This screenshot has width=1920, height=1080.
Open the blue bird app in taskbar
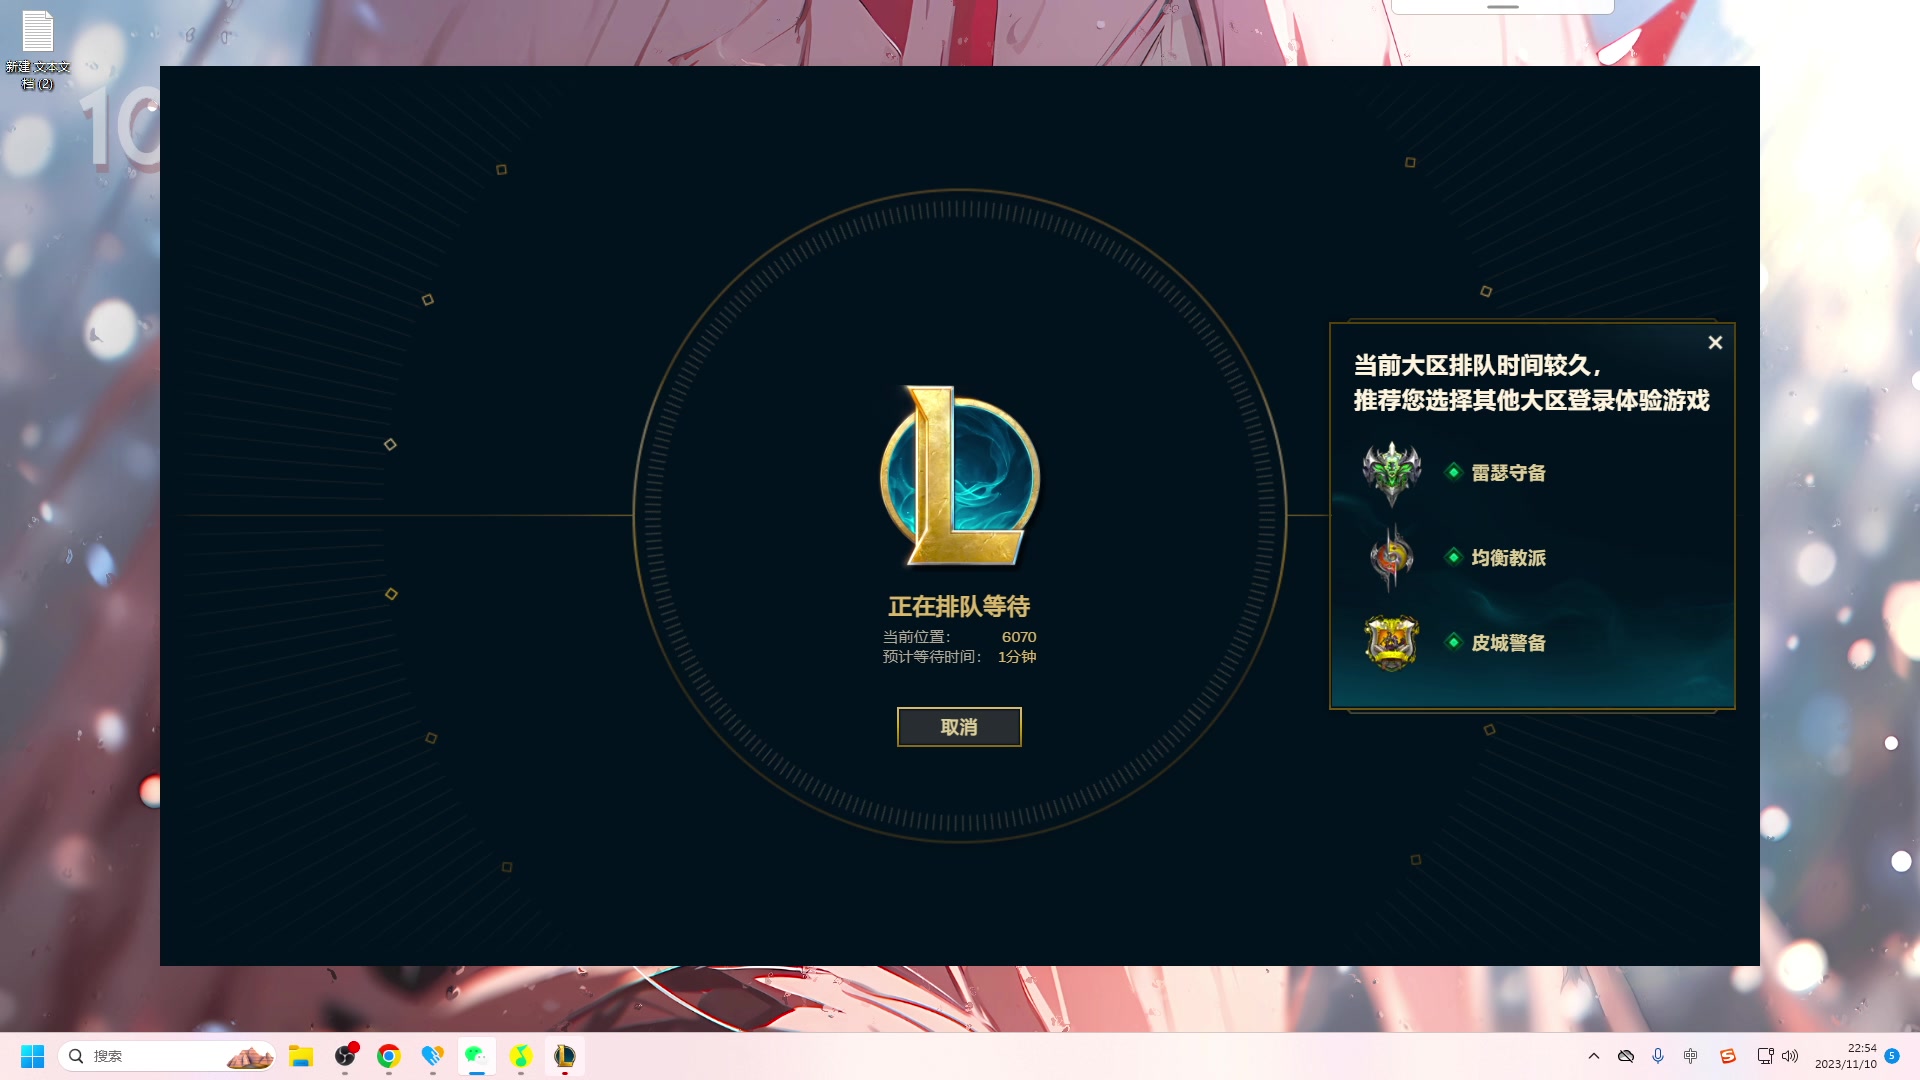tap(433, 1056)
